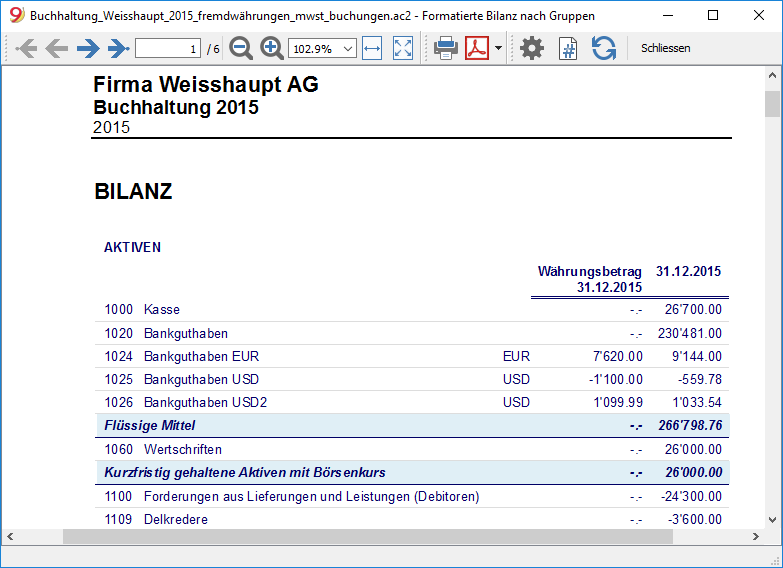
Task: Click the '1060 Wertschriften' row label
Action: 163,449
